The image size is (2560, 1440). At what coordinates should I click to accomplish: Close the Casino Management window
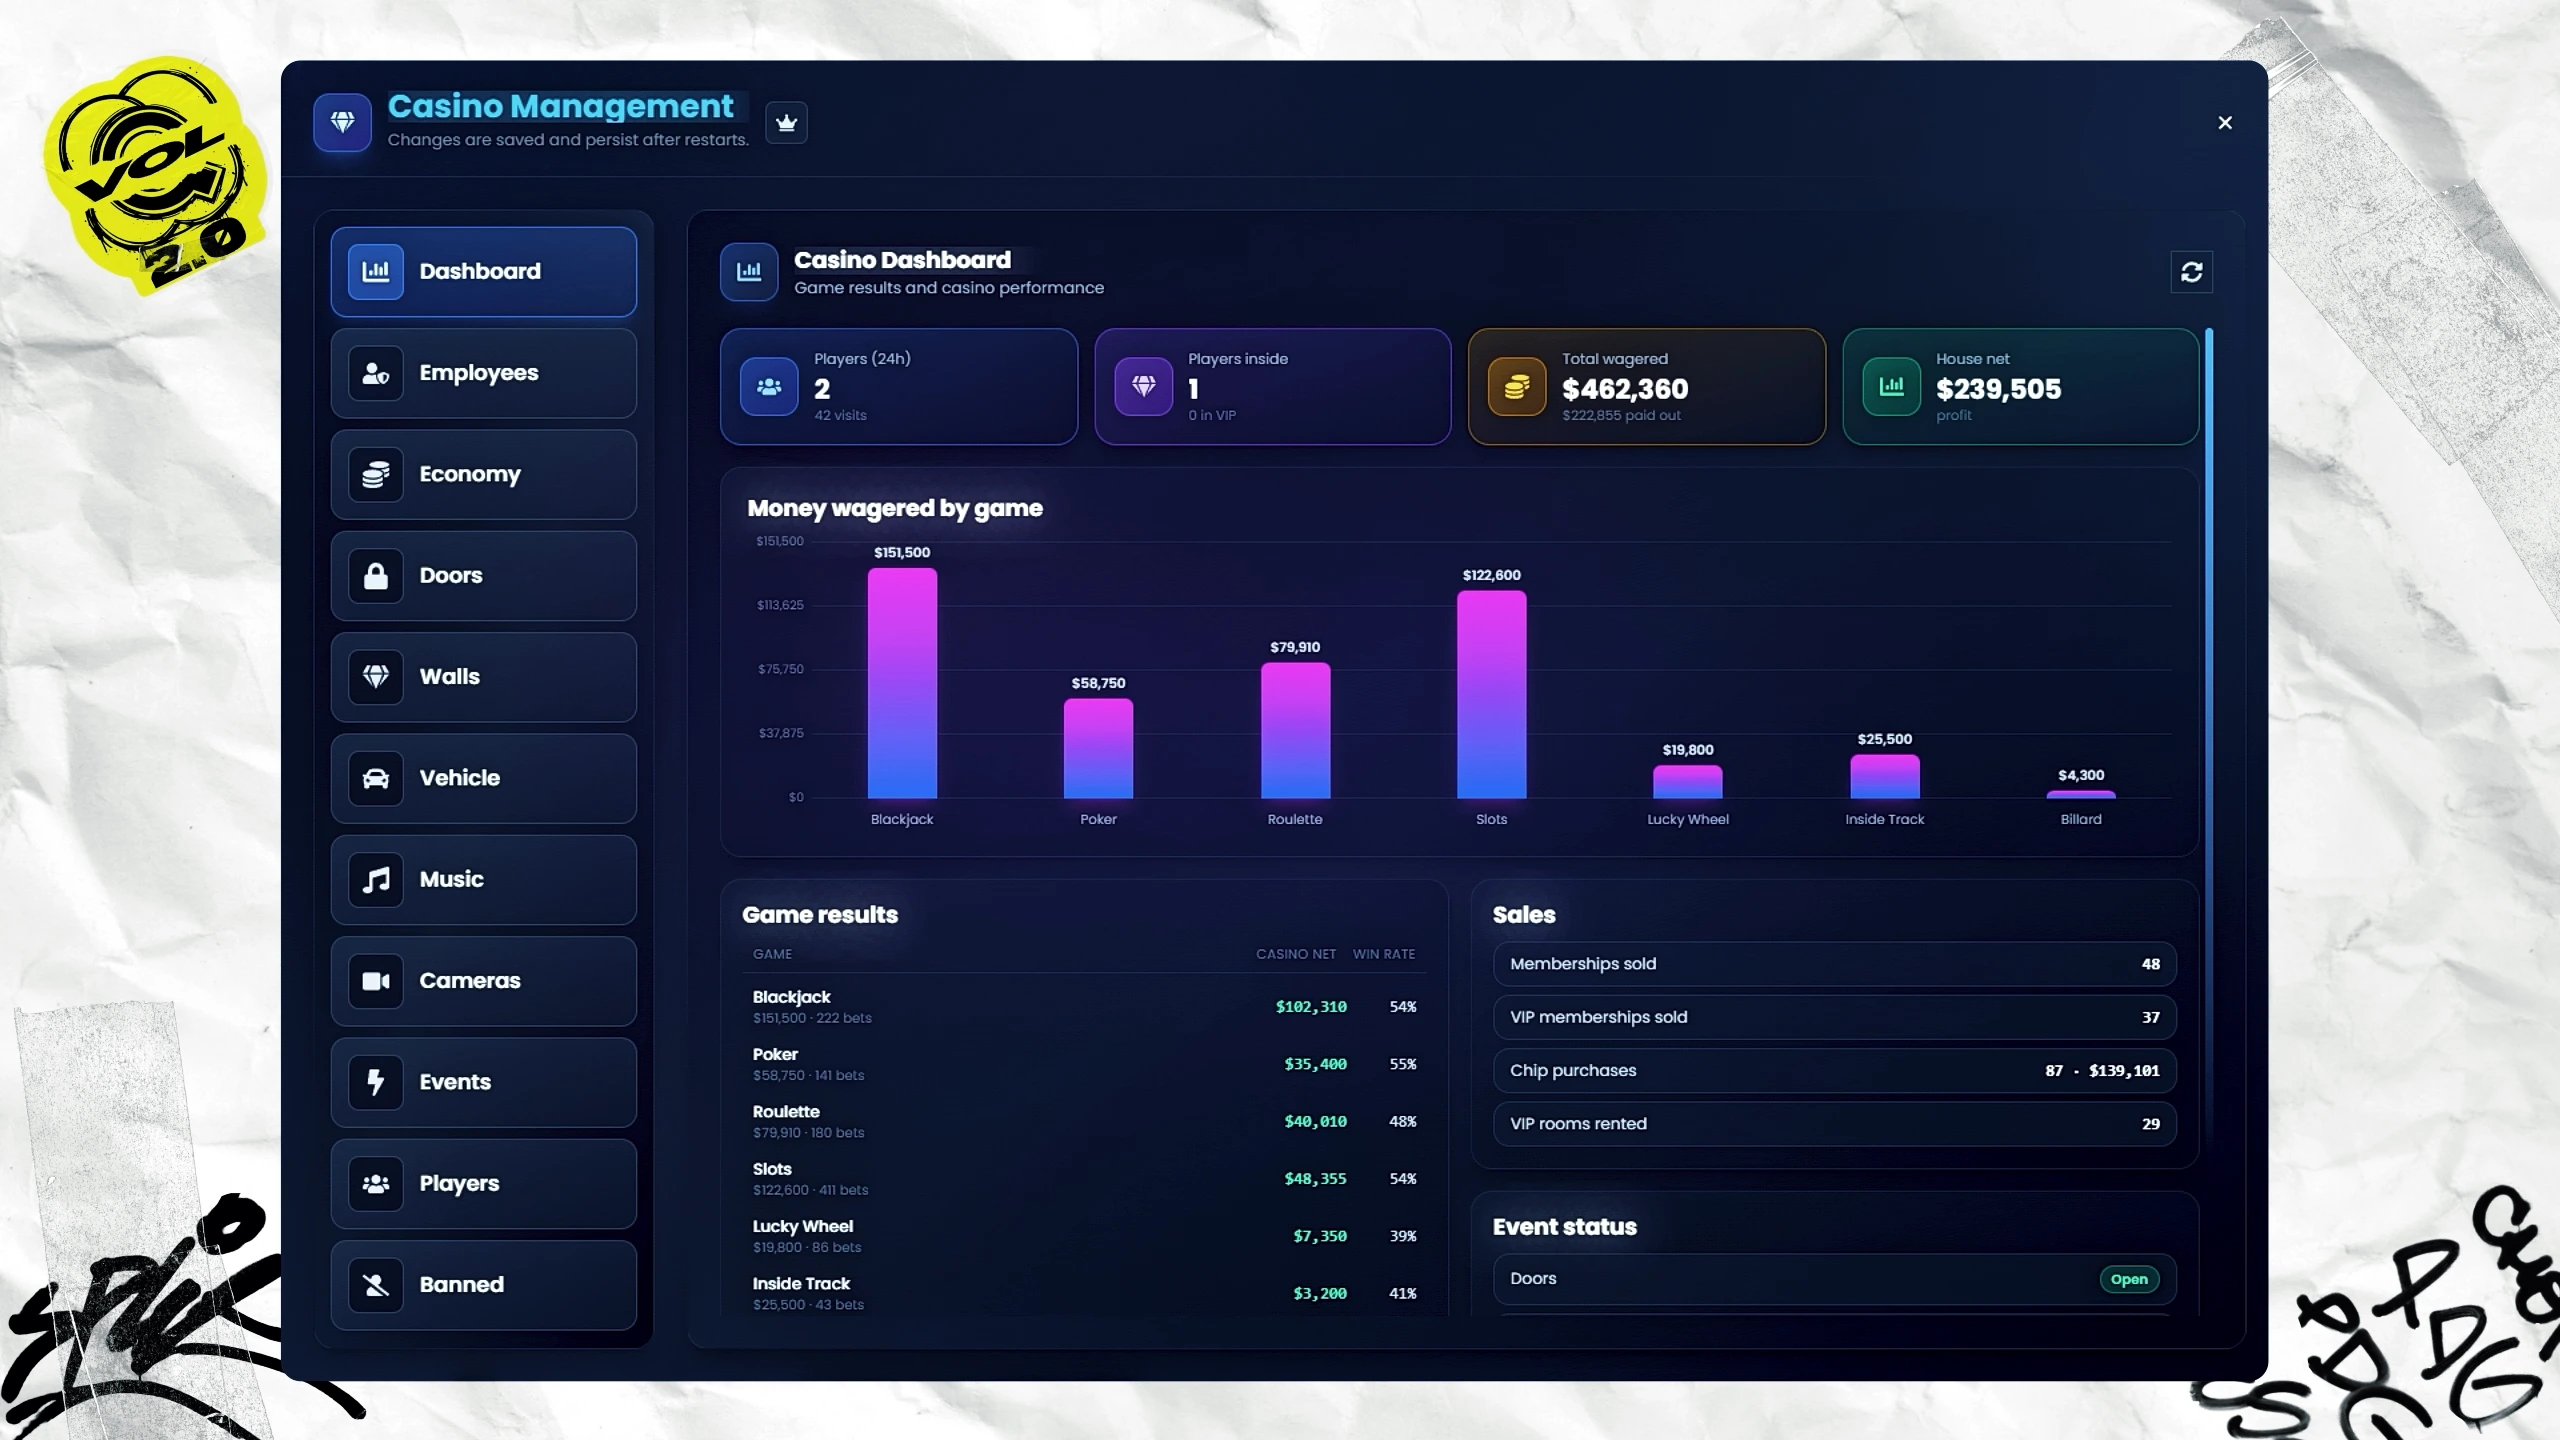click(x=2225, y=122)
